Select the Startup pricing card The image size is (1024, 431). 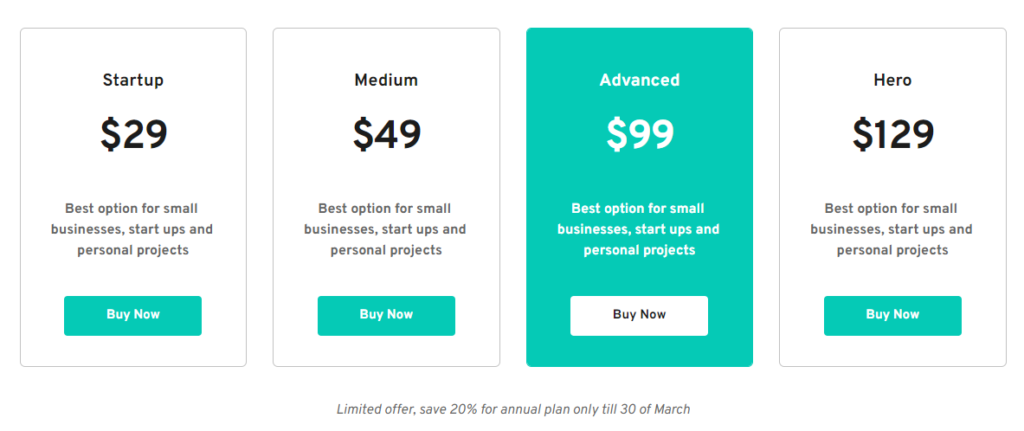coord(133,197)
